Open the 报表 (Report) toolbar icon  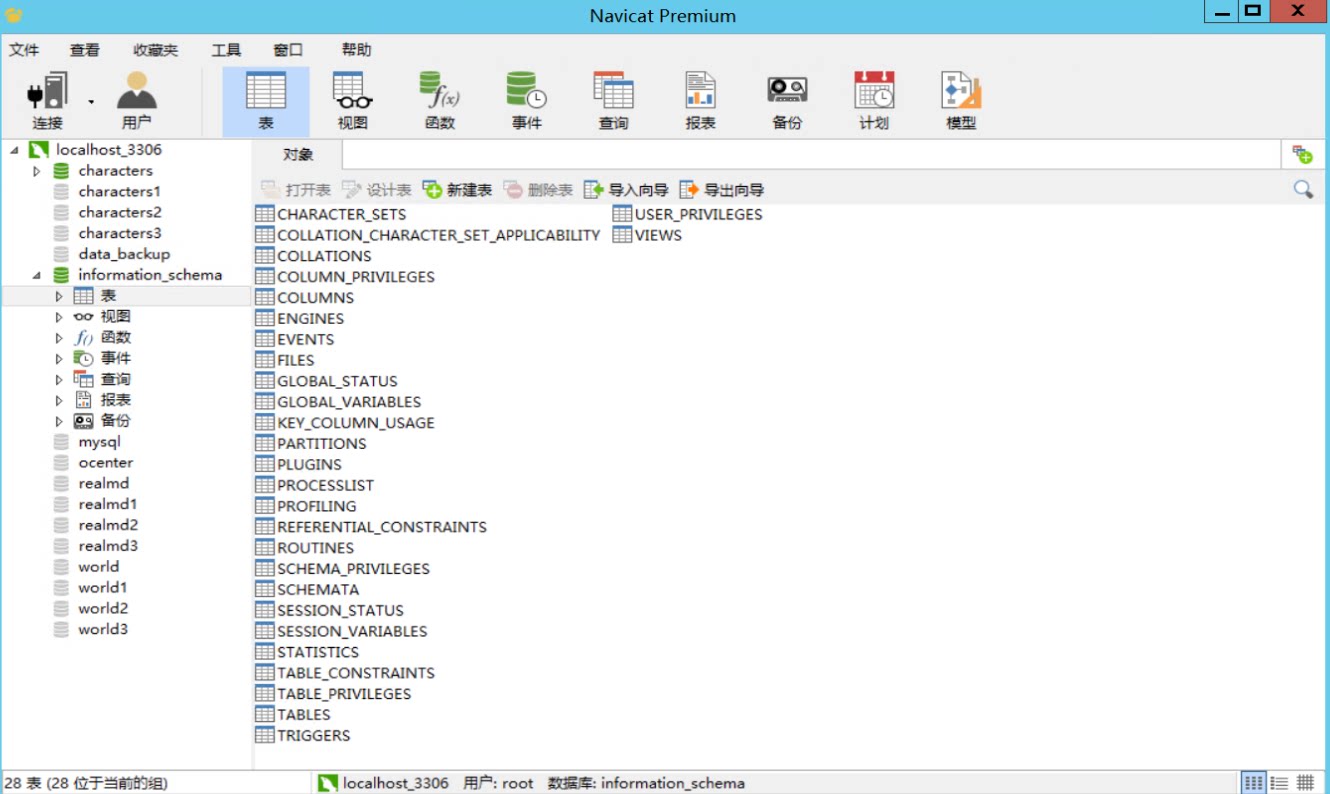[x=700, y=101]
